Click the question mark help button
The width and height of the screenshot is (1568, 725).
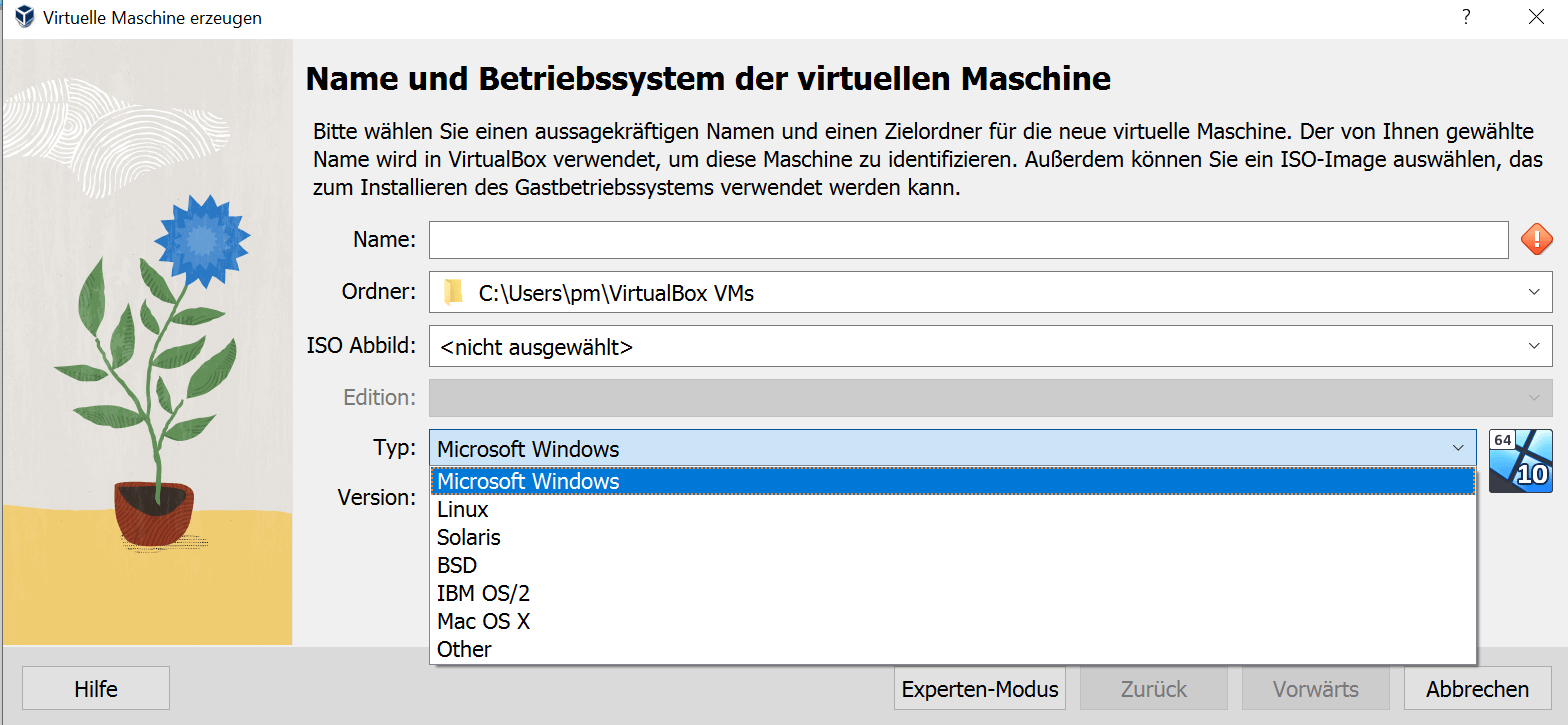click(x=1465, y=17)
